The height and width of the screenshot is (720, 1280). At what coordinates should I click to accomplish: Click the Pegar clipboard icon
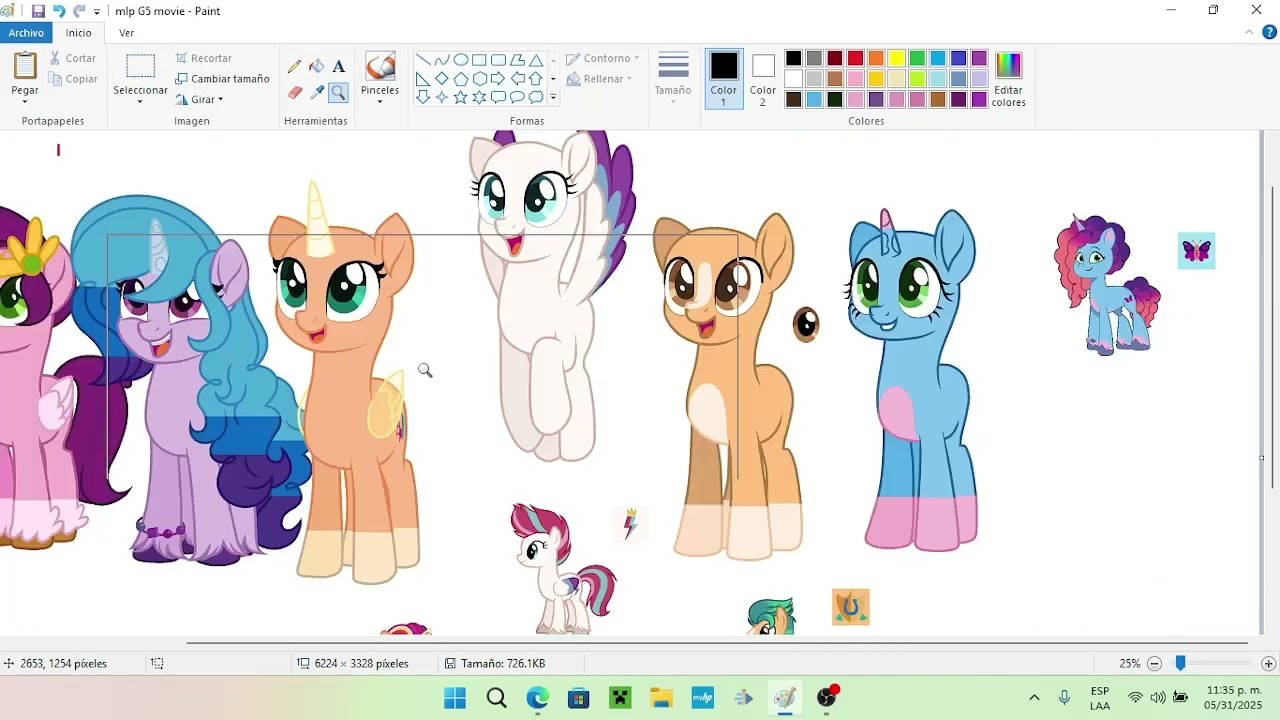coord(25,66)
